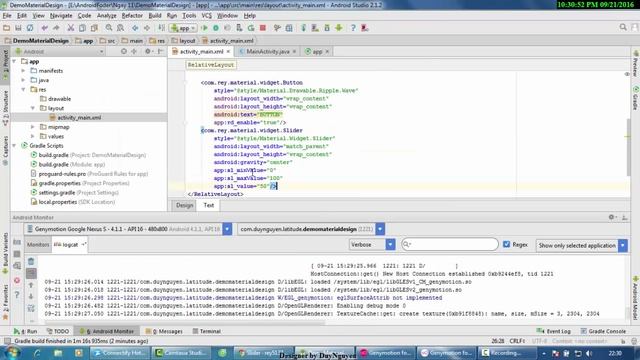This screenshot has height=360, width=640.
Task: Switch to the Design tab
Action: pyautogui.click(x=184, y=205)
